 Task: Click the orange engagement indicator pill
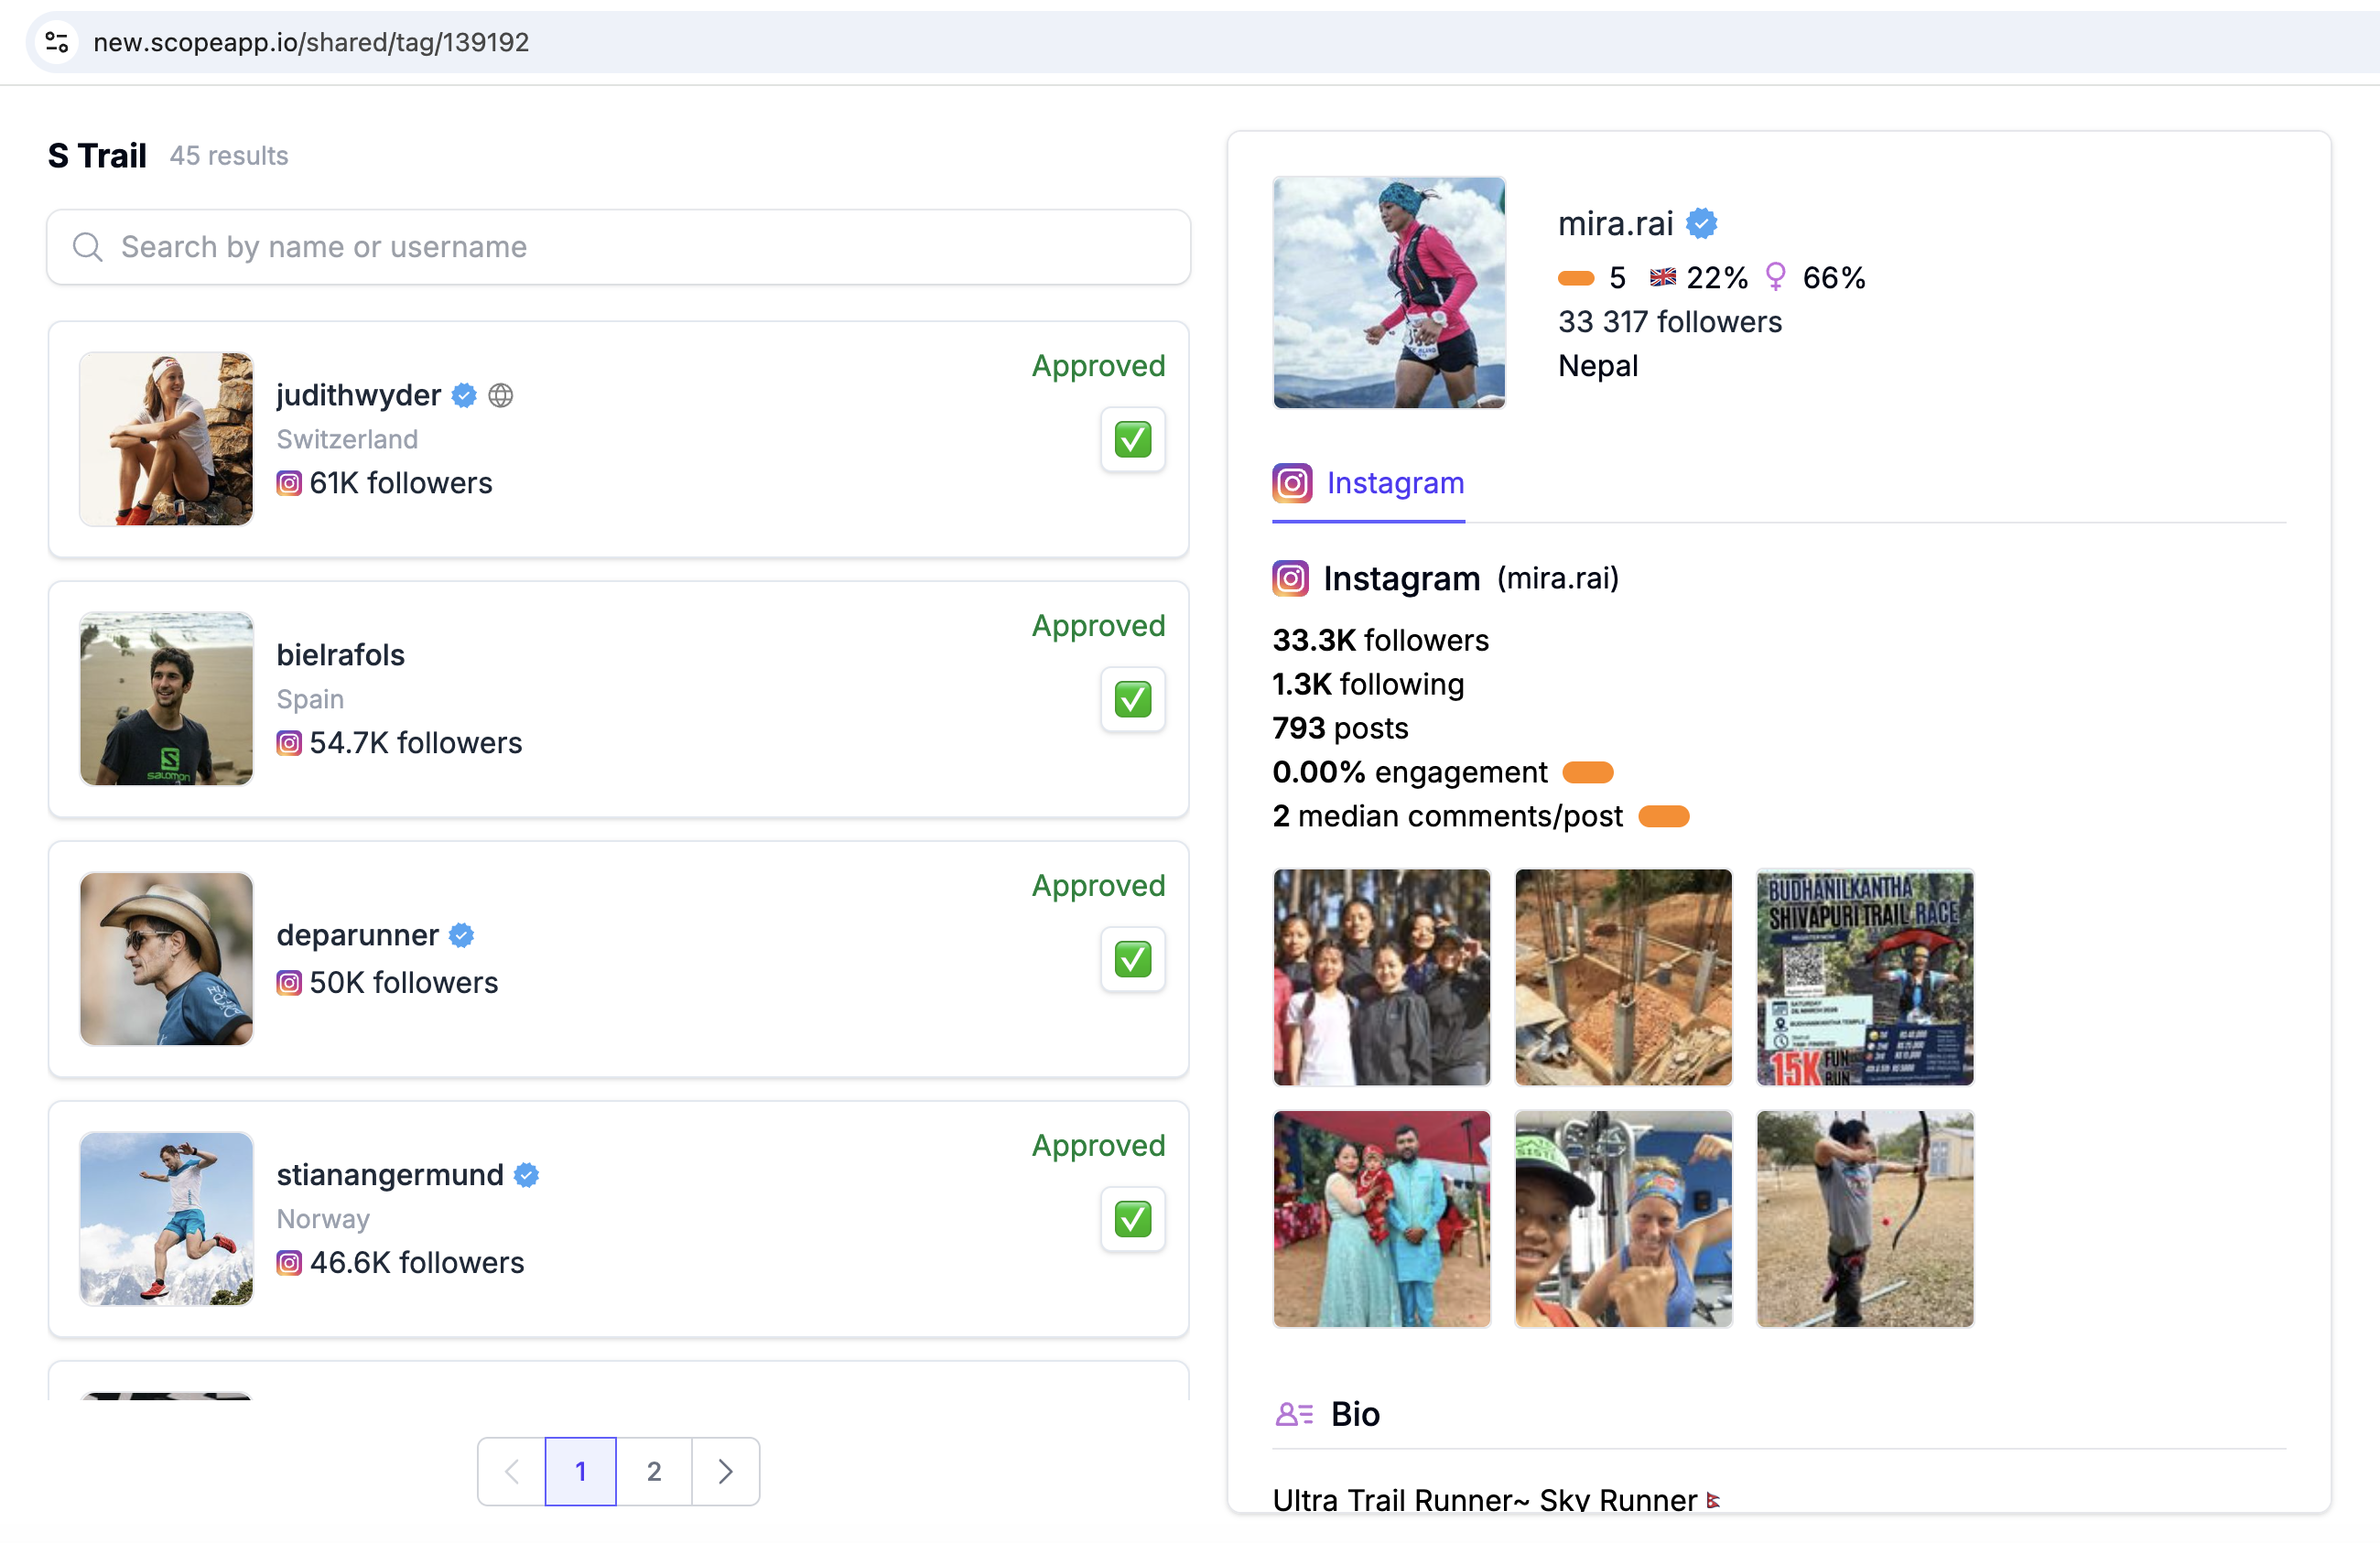coord(1587,772)
